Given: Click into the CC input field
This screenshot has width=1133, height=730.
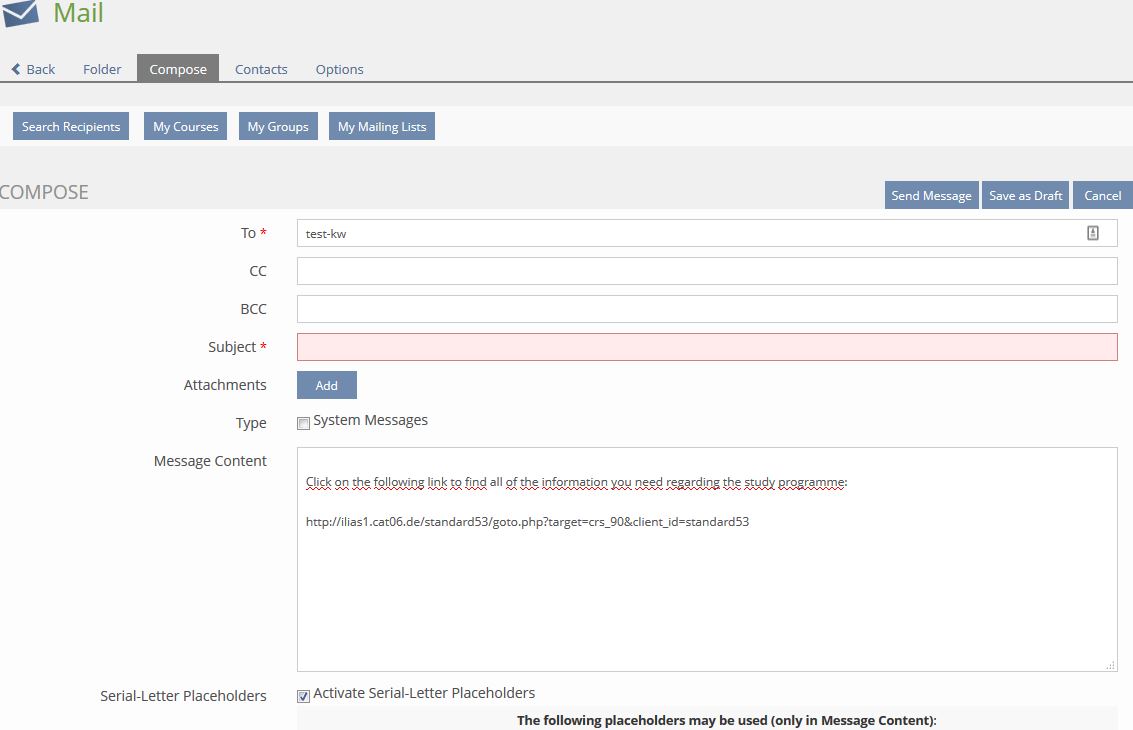Looking at the screenshot, I should [706, 271].
